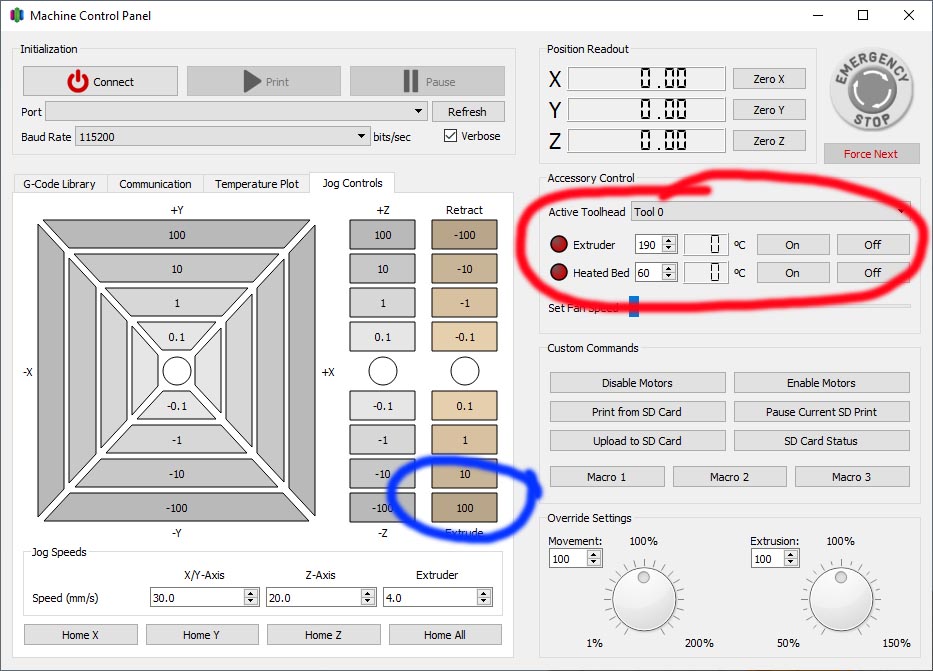Click the Disable Motors button
Viewport: 933px width, 671px height.
coord(637,383)
